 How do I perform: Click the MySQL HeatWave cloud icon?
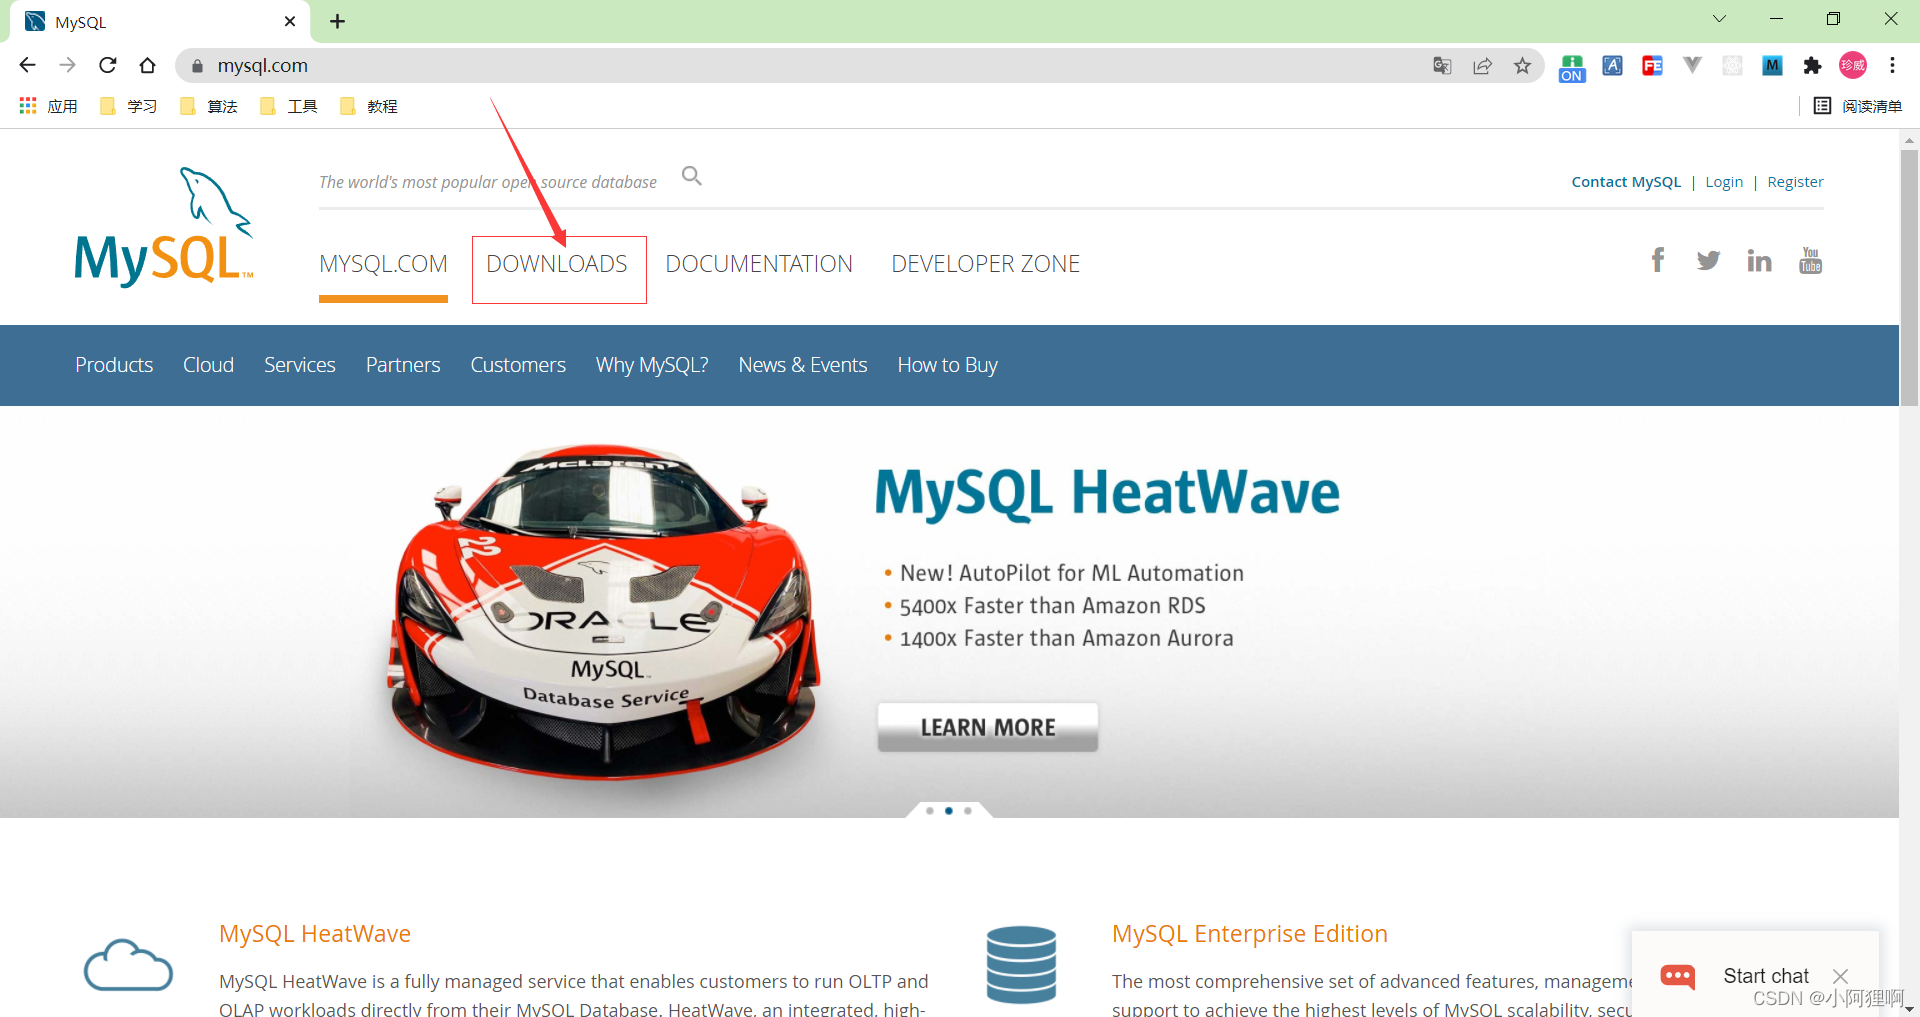[128, 965]
